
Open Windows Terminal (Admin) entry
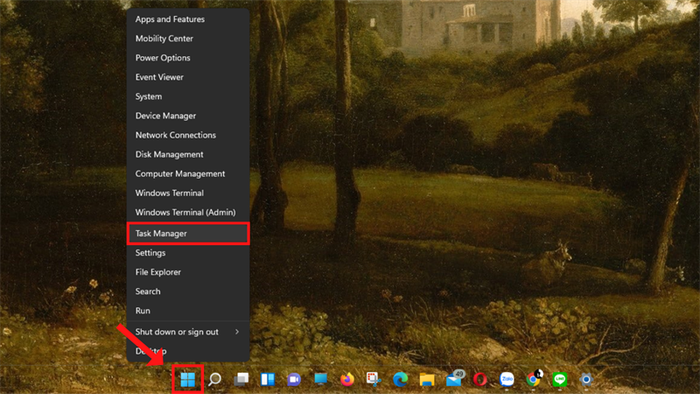(x=188, y=212)
